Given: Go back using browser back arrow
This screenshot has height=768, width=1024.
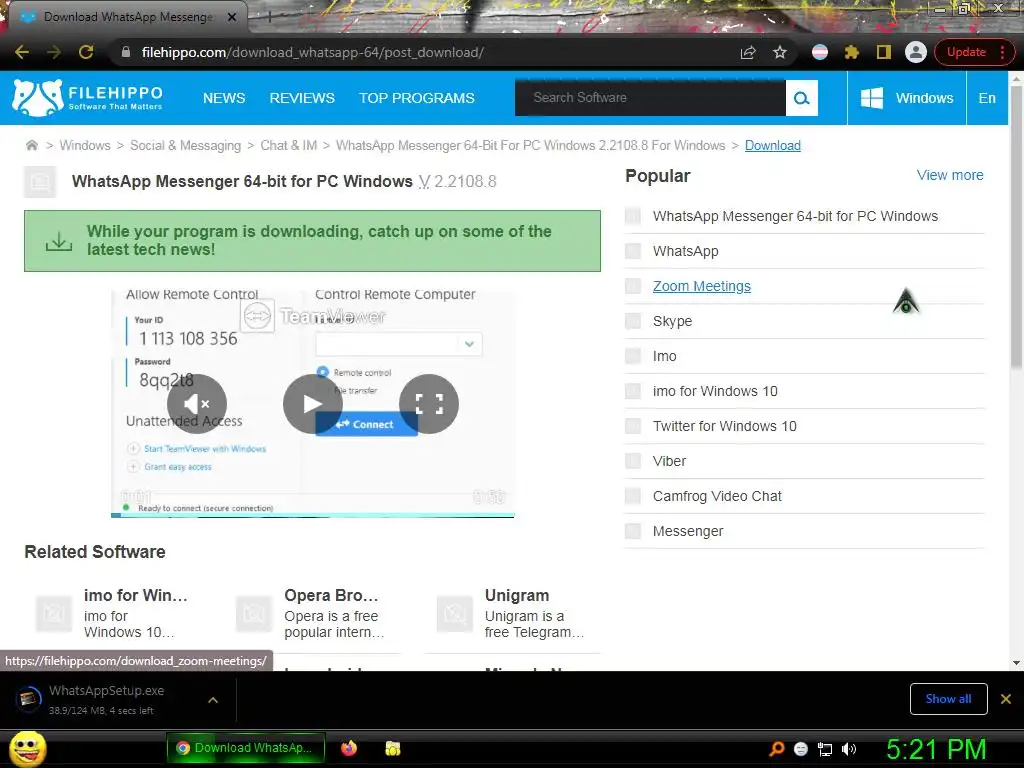Looking at the screenshot, I should 22,52.
